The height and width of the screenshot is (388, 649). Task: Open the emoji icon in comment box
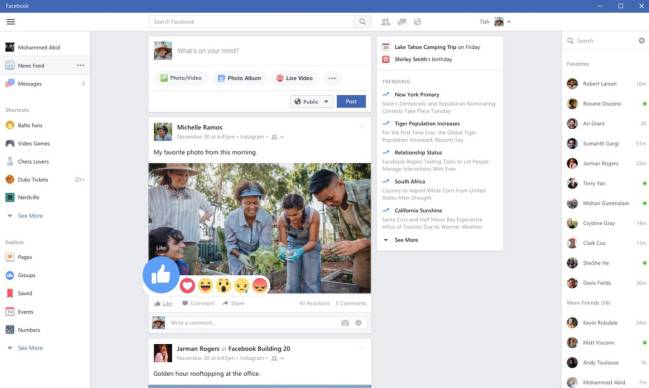coord(358,323)
